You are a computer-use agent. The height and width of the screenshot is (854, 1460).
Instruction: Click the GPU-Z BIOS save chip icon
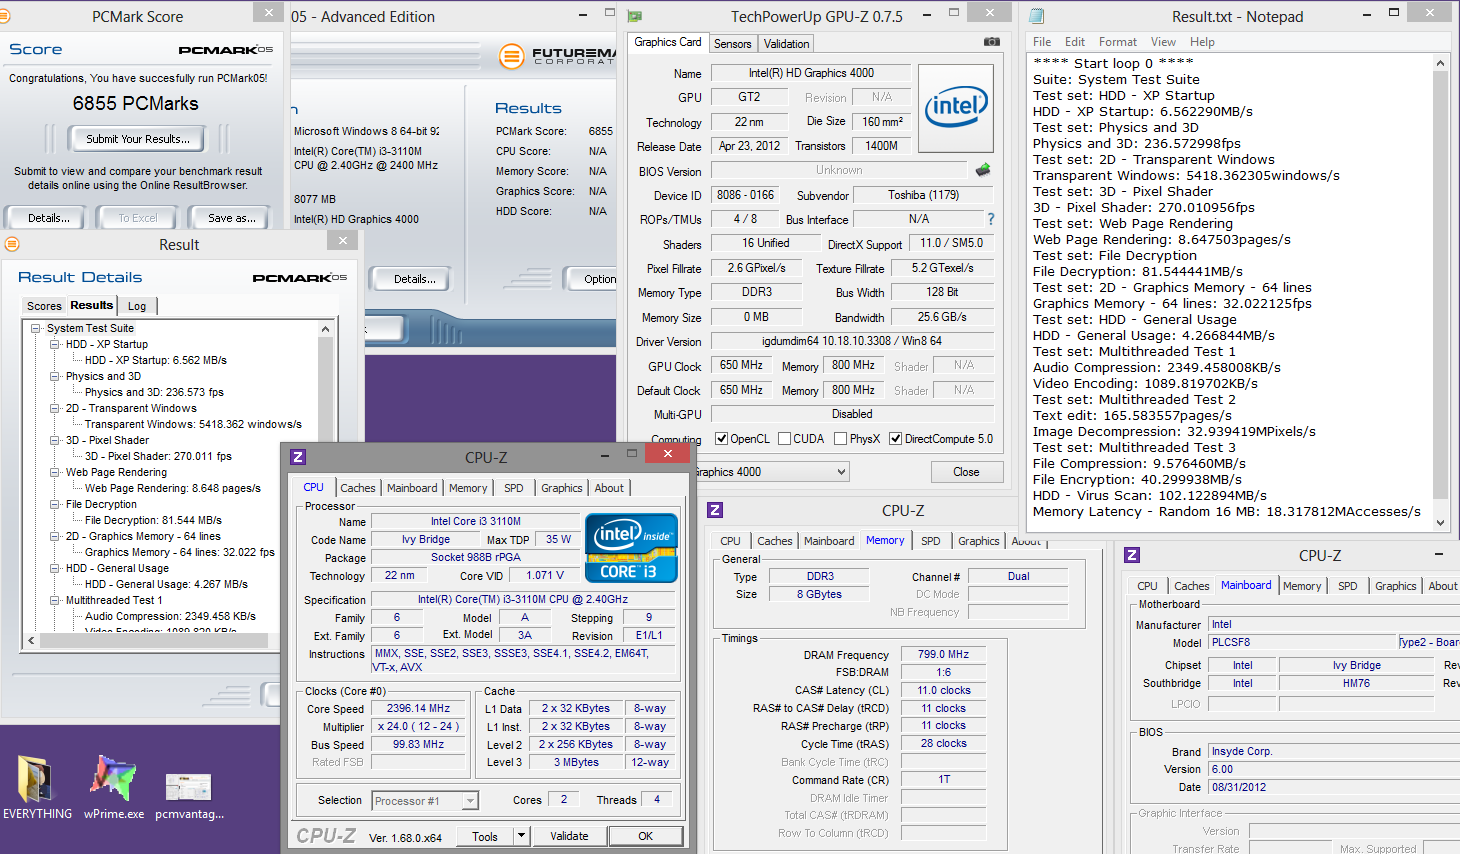coord(983,170)
